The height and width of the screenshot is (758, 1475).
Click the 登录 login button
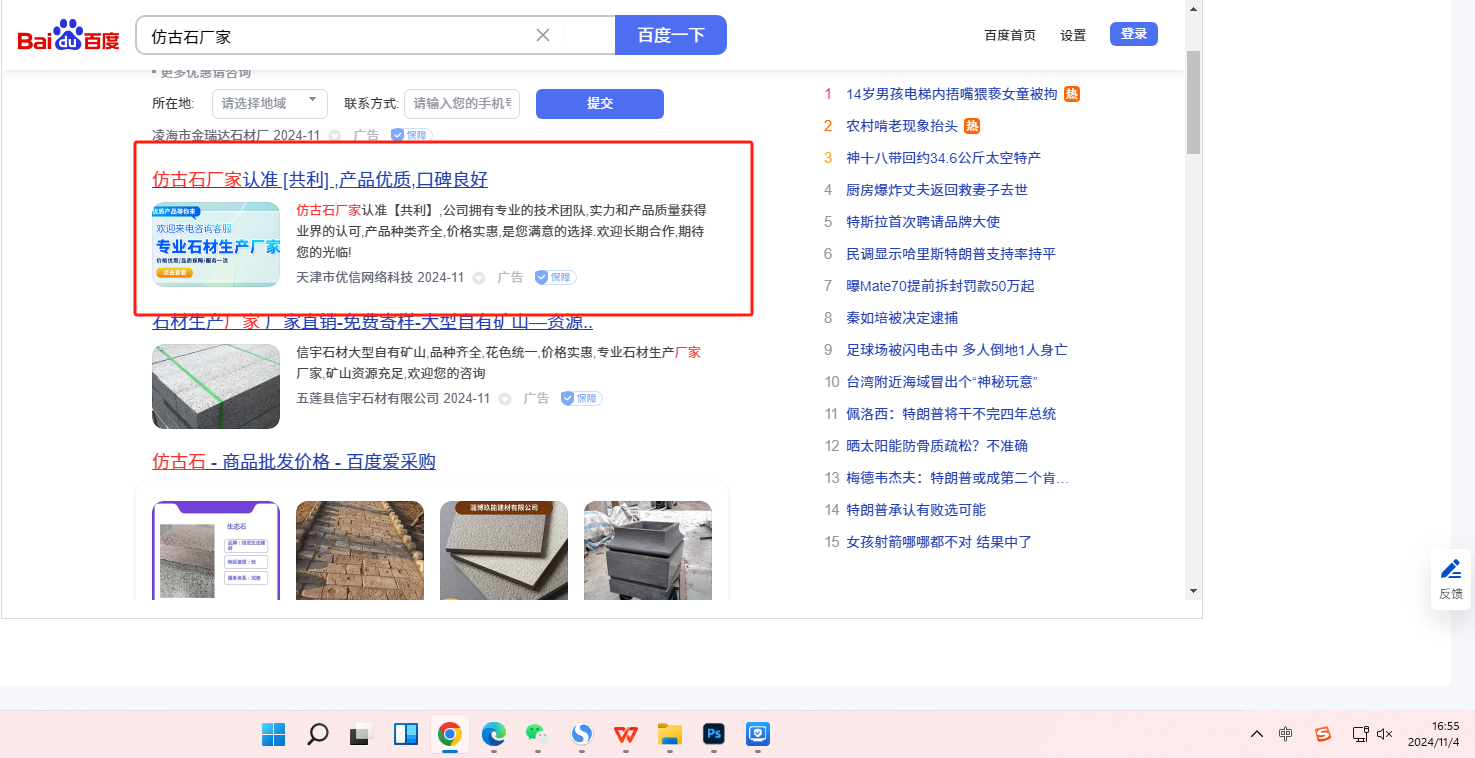click(x=1134, y=34)
